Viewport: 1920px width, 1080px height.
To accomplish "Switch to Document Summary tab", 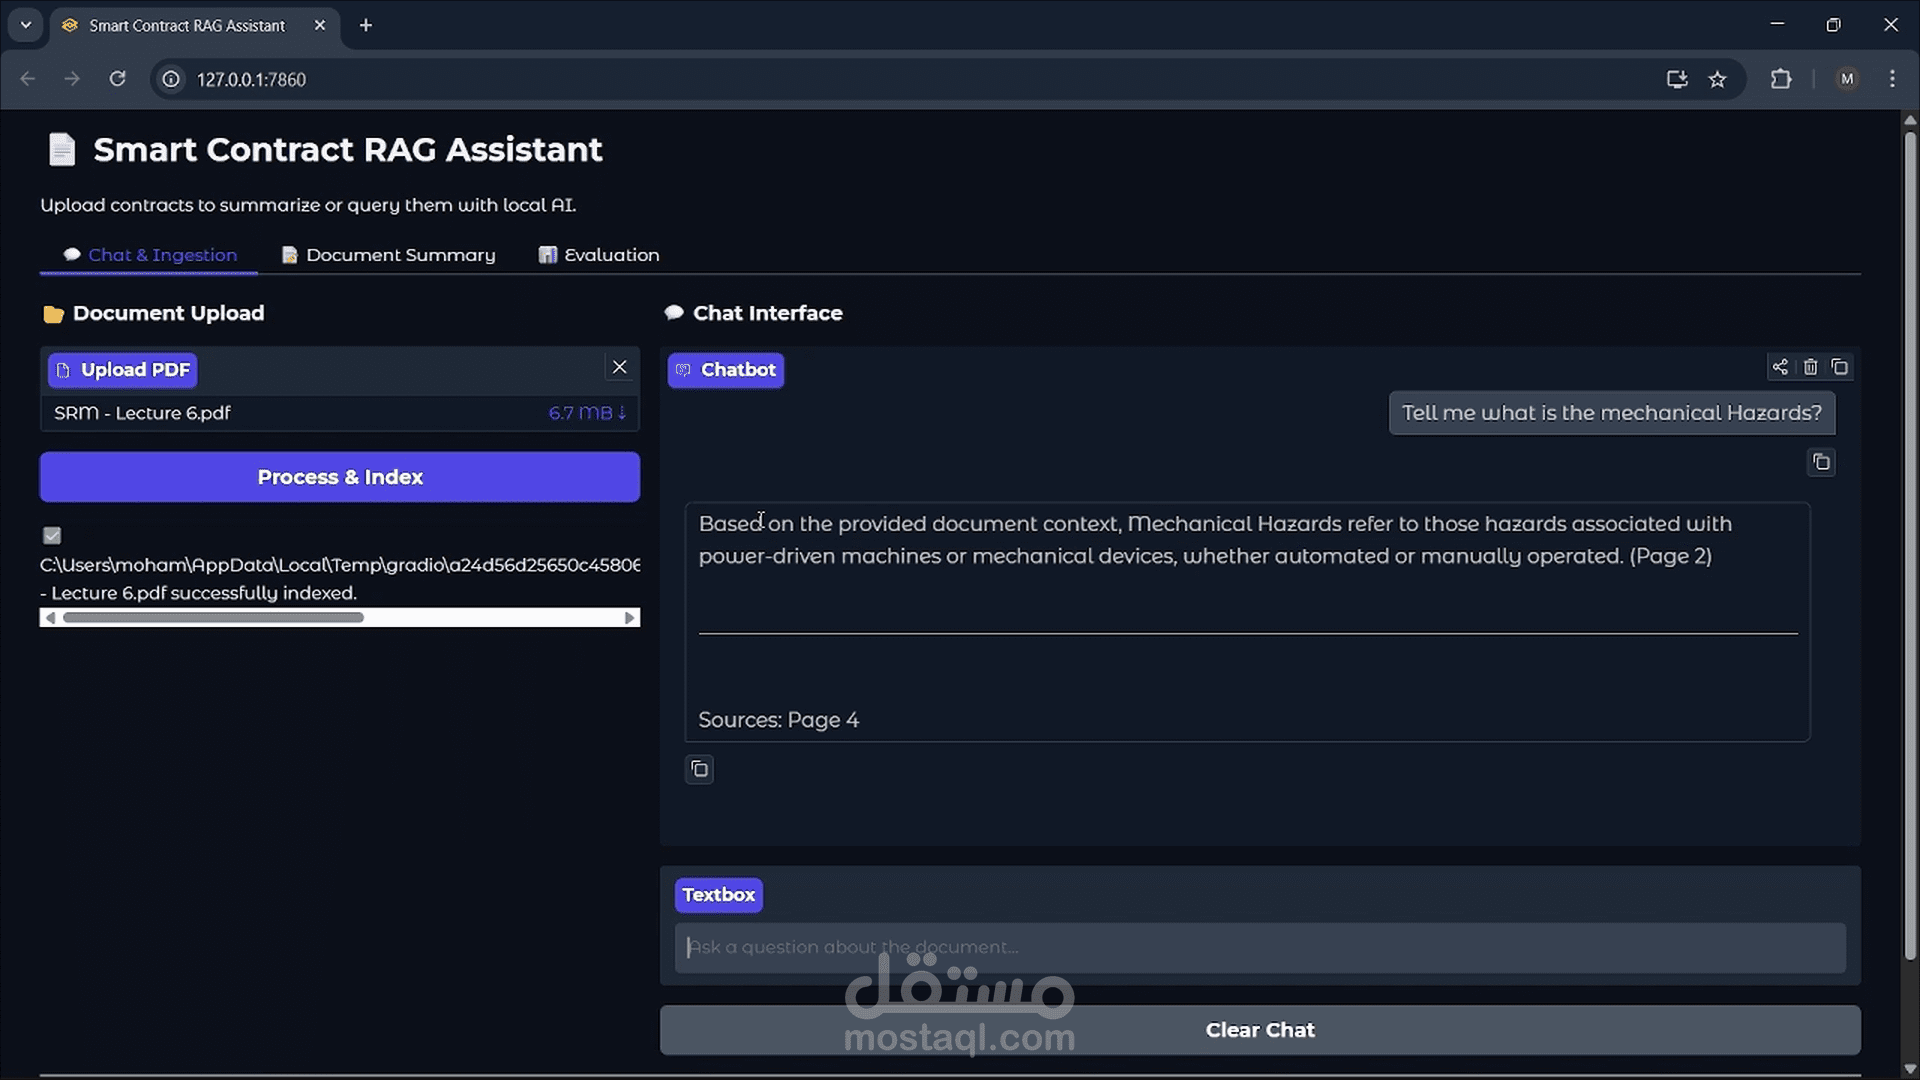I will (389, 255).
